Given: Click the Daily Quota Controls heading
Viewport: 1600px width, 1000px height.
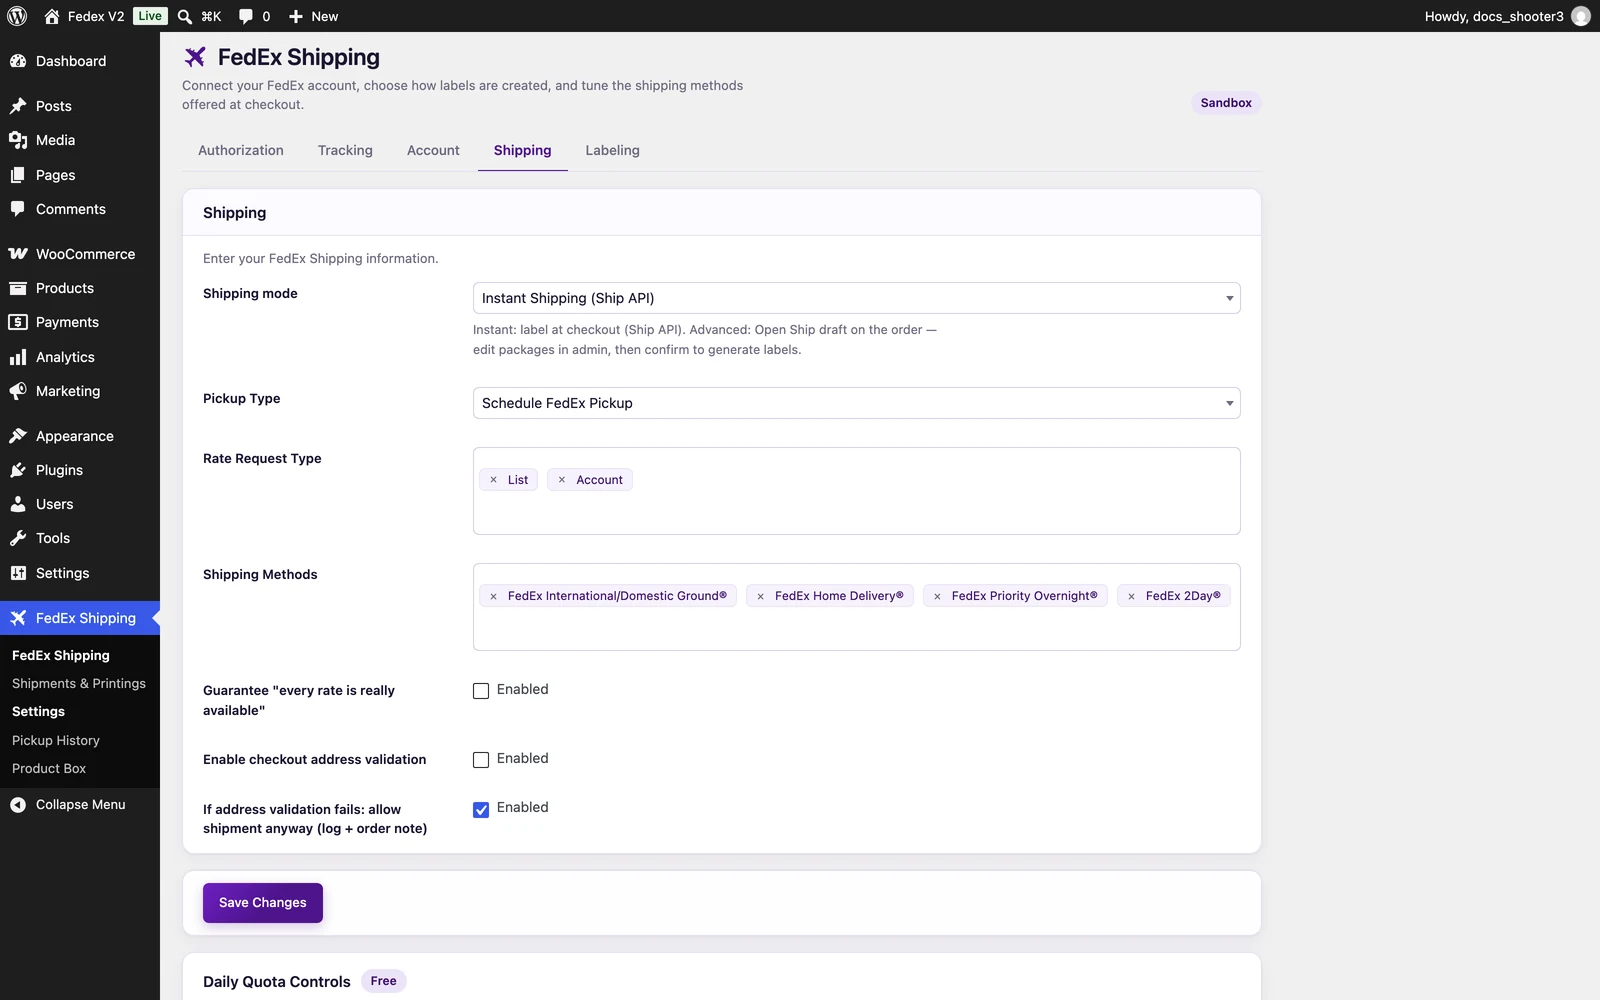Looking at the screenshot, I should pos(277,981).
